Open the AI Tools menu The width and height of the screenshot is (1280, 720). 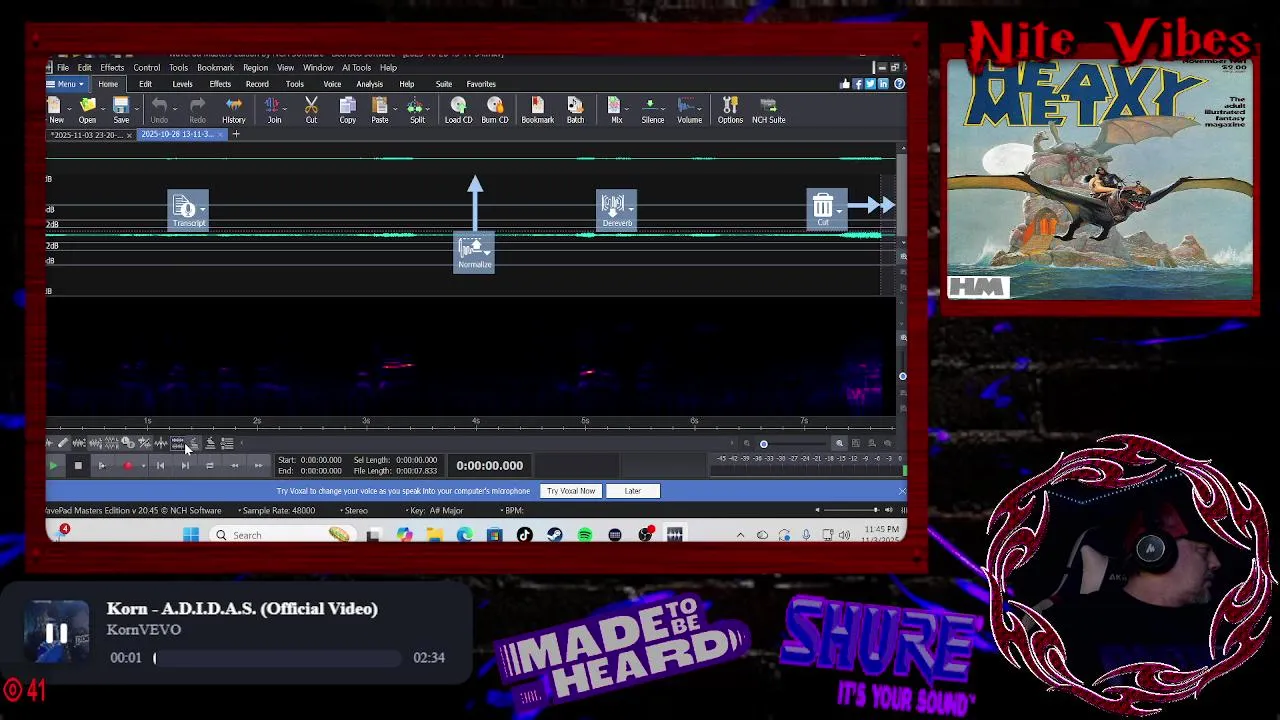tap(356, 68)
